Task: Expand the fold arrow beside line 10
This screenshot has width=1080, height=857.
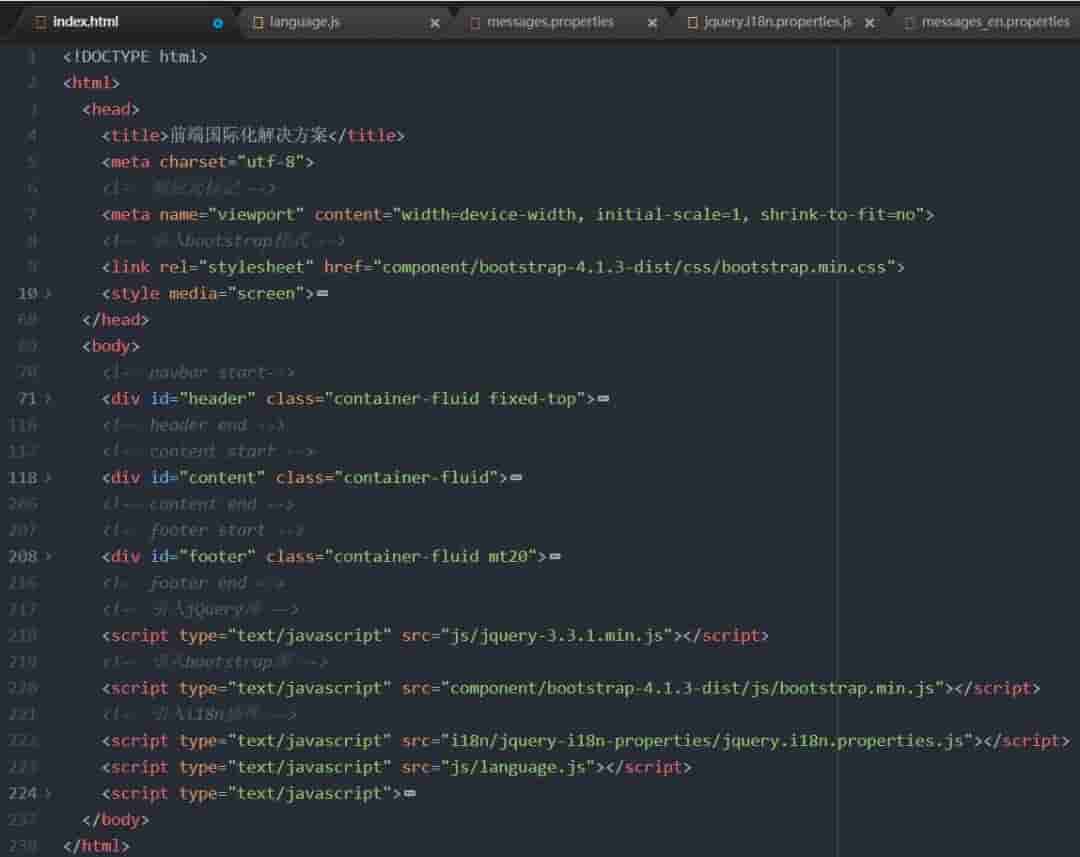Action: point(48,294)
